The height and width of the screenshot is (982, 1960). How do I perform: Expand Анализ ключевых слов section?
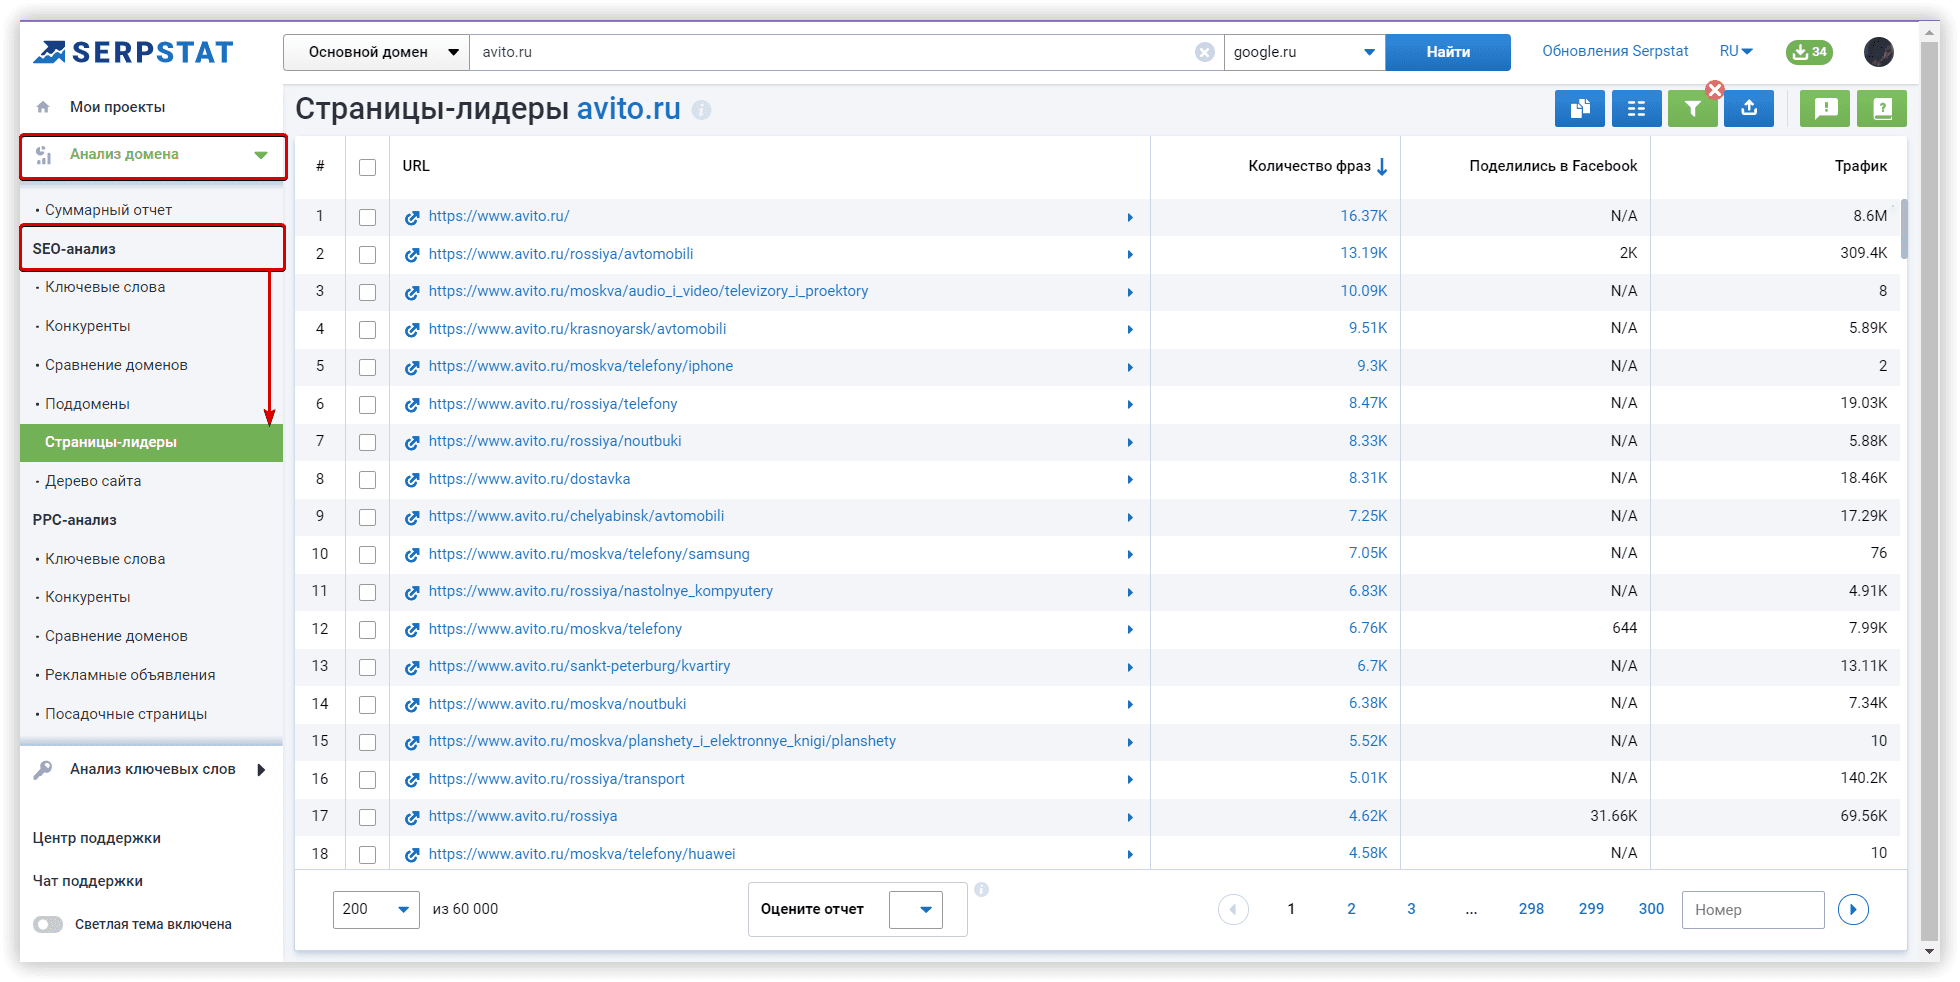click(x=261, y=769)
